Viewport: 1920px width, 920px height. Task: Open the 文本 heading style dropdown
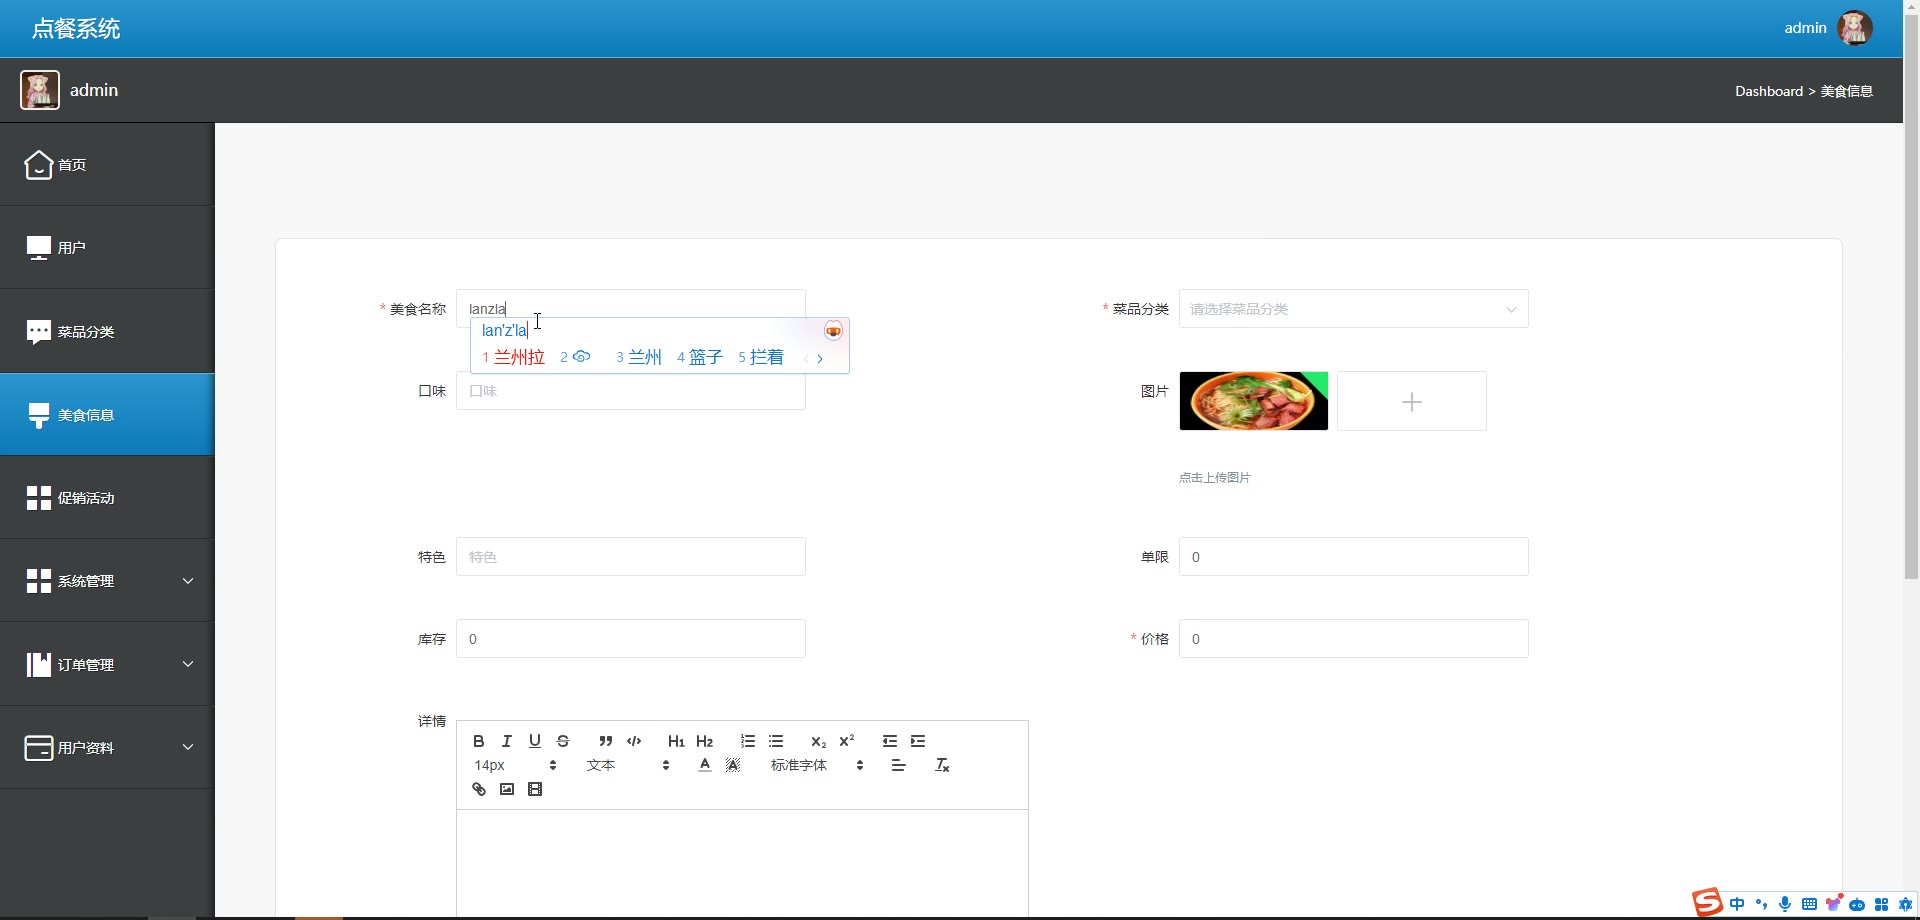[x=628, y=765]
